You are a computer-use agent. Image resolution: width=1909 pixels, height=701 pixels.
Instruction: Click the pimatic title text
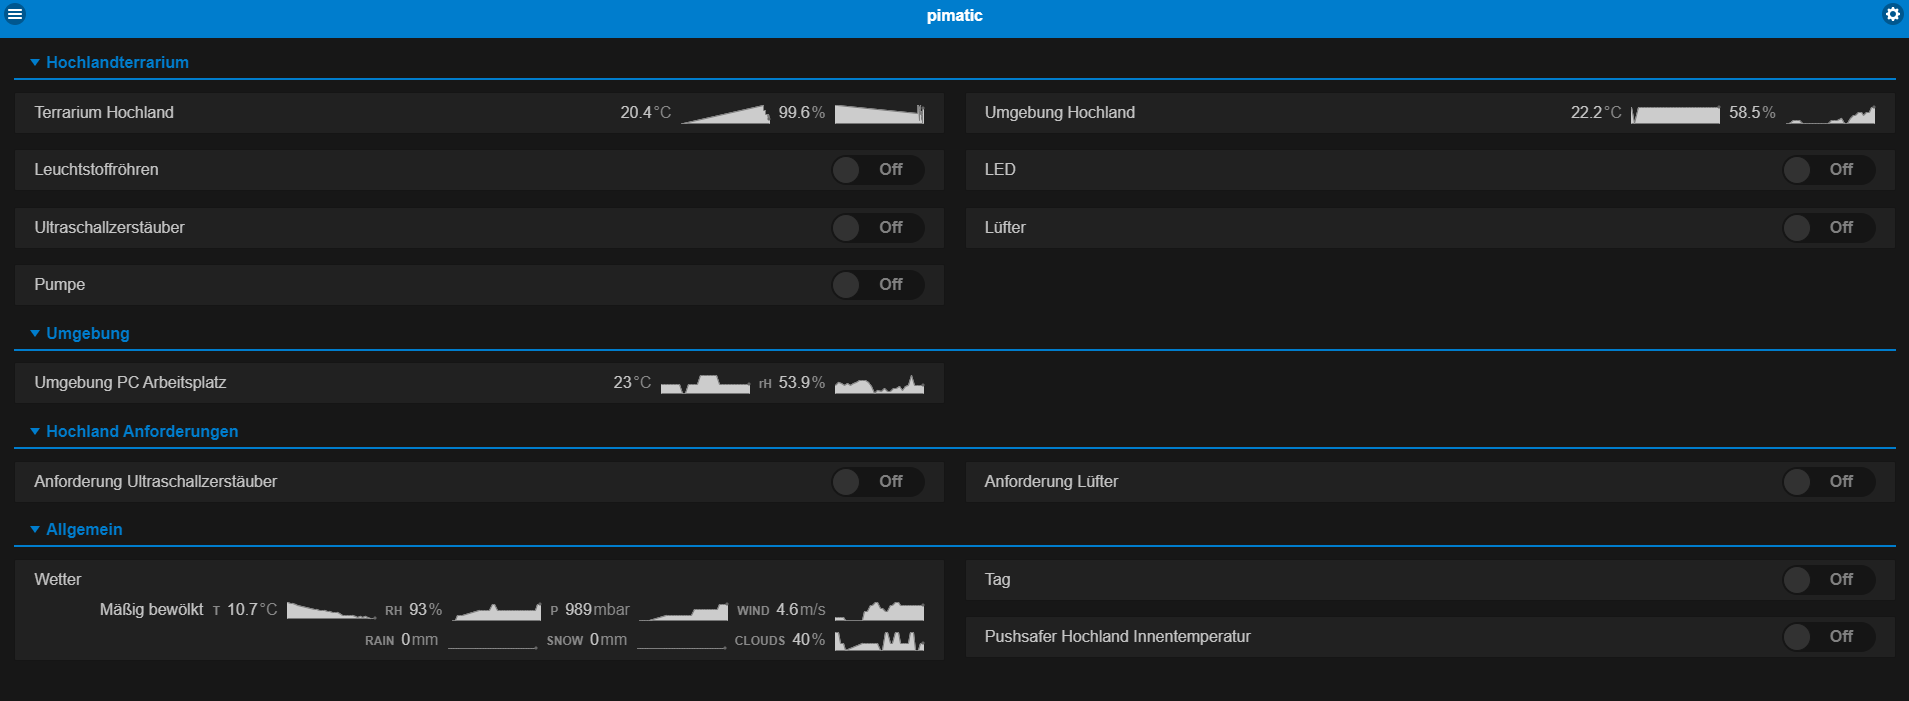coord(954,15)
